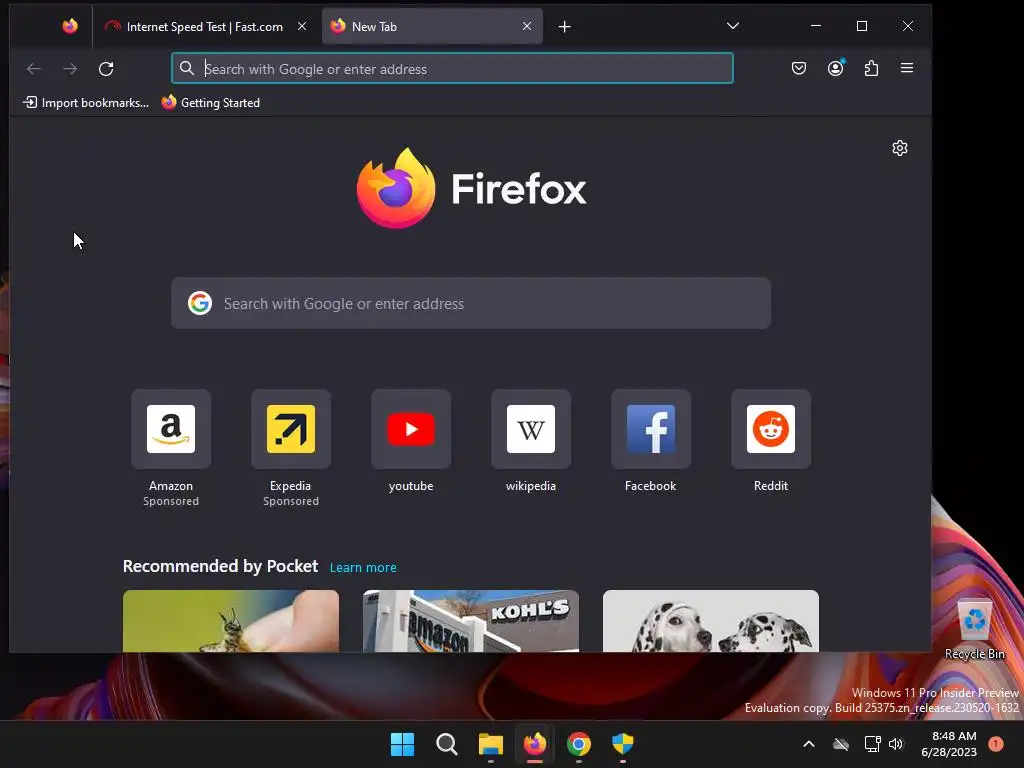Open Pocket story with Kohl's Amazon image

point(471,621)
